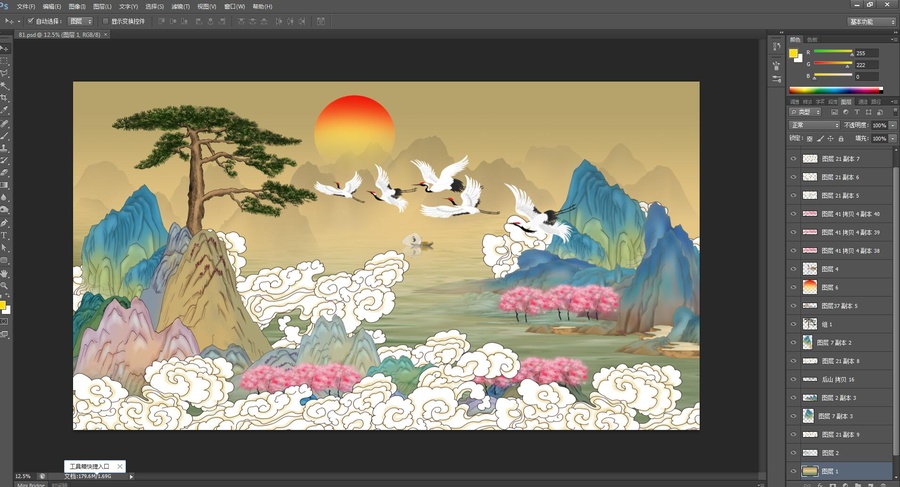Toggle the 自动选择 checkbox
The width and height of the screenshot is (900, 487).
[31, 21]
